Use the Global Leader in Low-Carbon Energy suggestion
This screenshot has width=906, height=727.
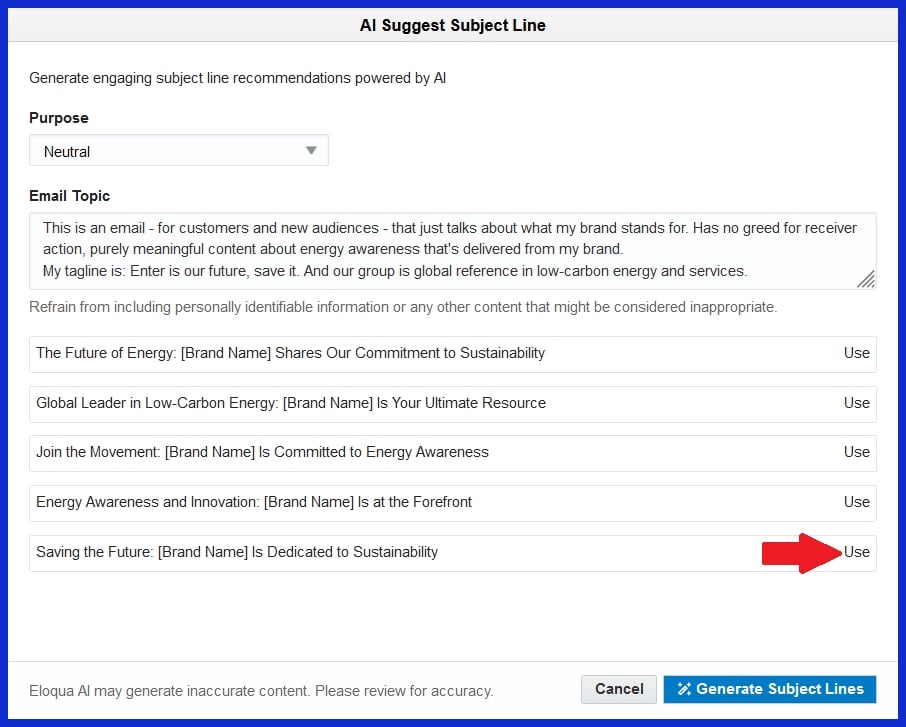pyautogui.click(x=857, y=403)
